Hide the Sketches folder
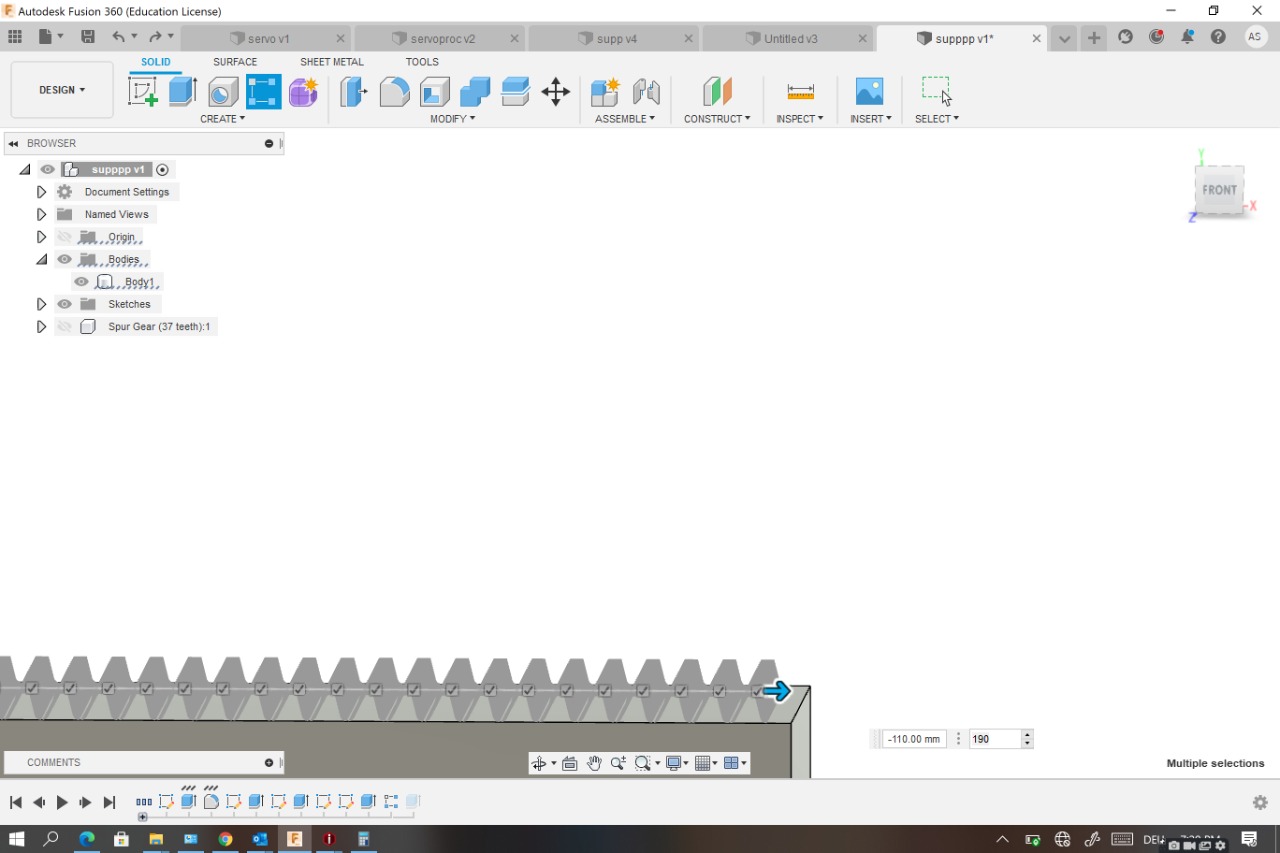 click(64, 304)
